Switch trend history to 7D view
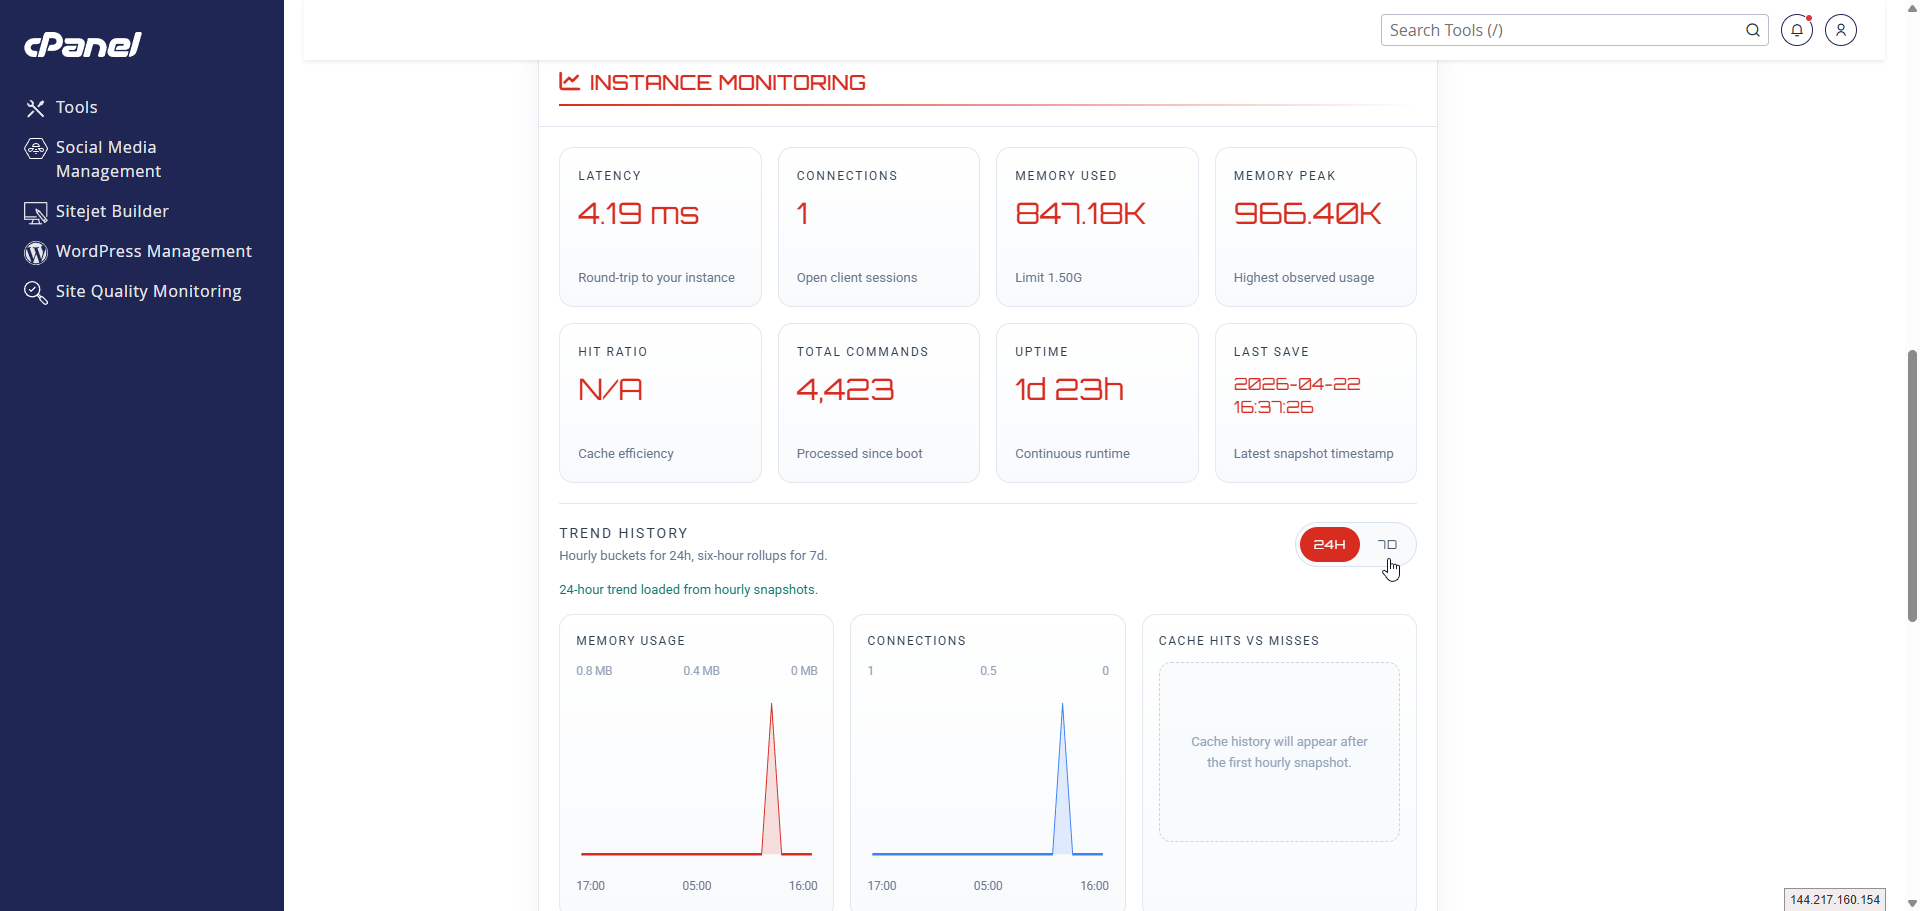Viewport: 1920px width, 911px height. (1388, 544)
